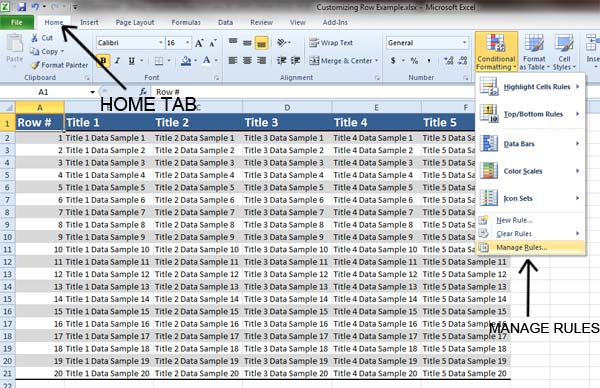Toggle Underline formatting
This screenshot has height=388, width=600.
[x=132, y=60]
